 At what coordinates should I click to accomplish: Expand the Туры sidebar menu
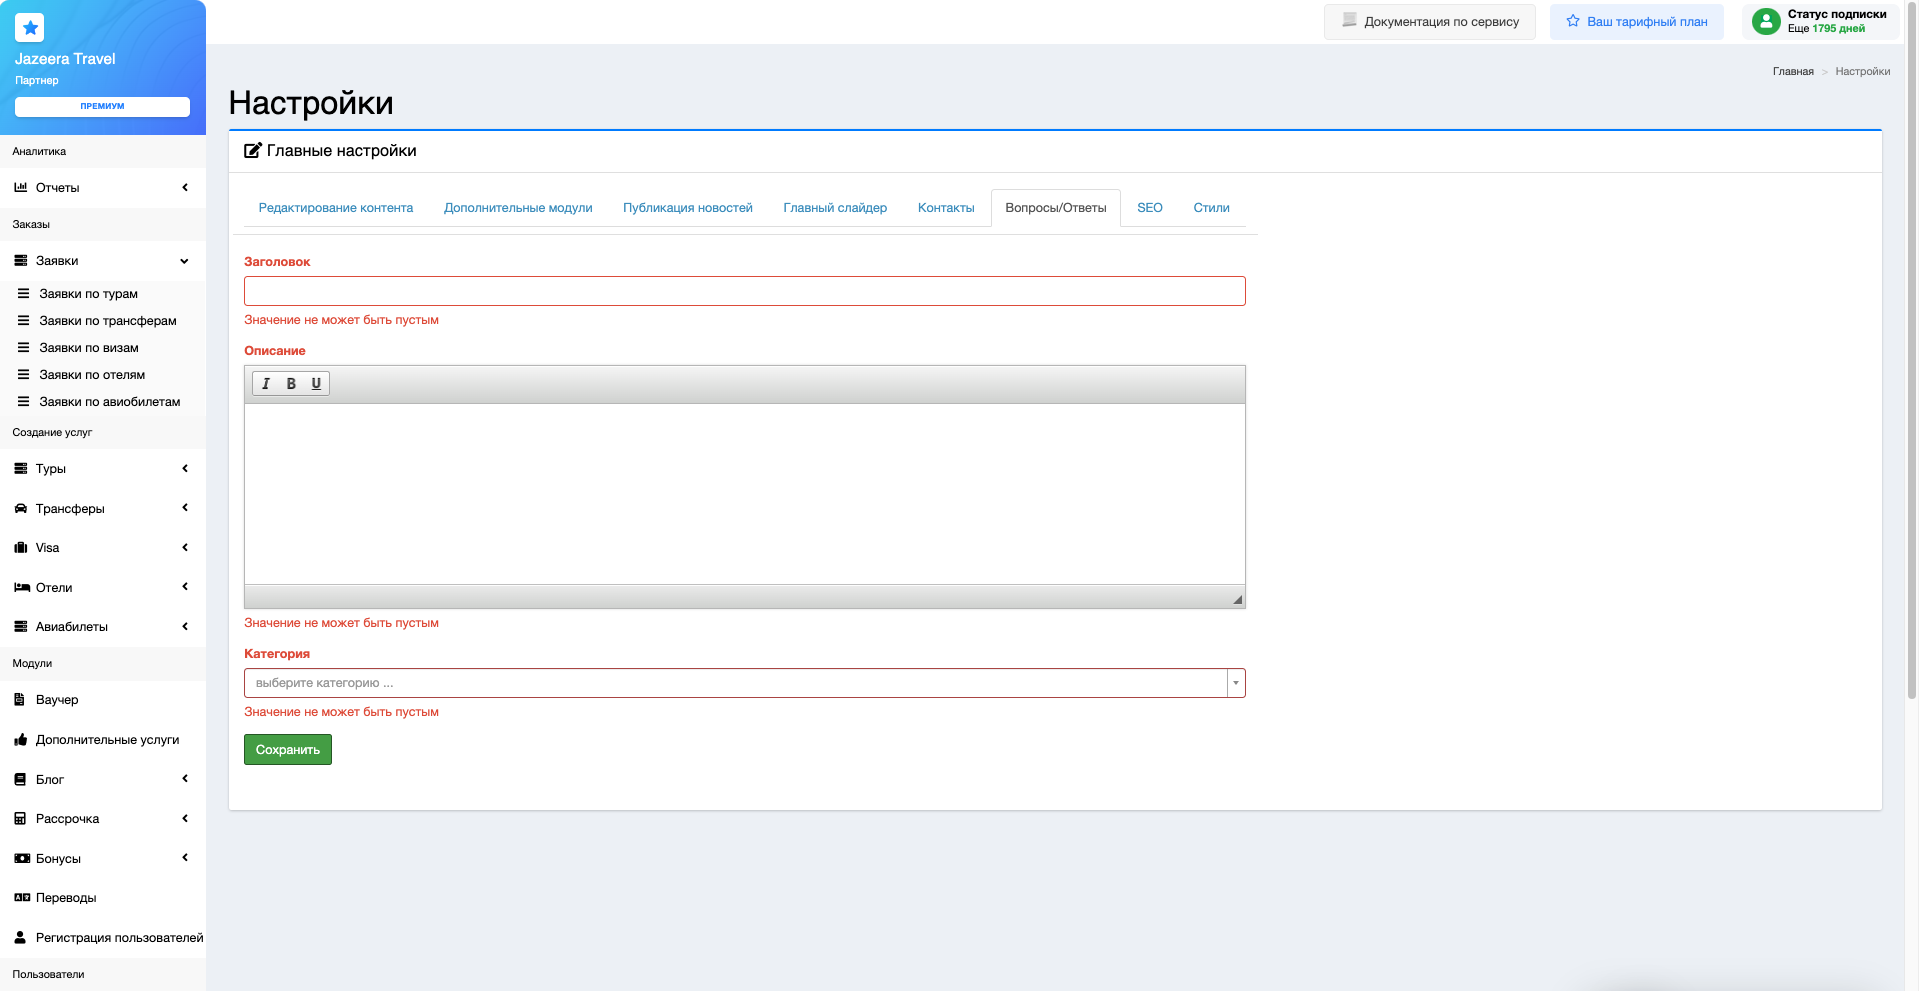coord(102,469)
